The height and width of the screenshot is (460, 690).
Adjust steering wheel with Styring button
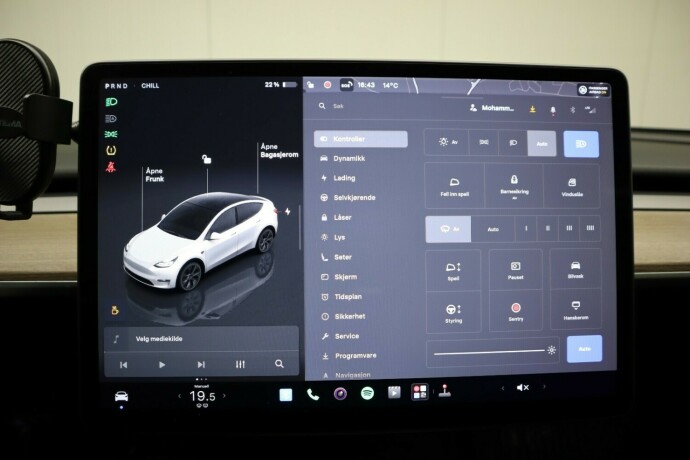pos(453,313)
